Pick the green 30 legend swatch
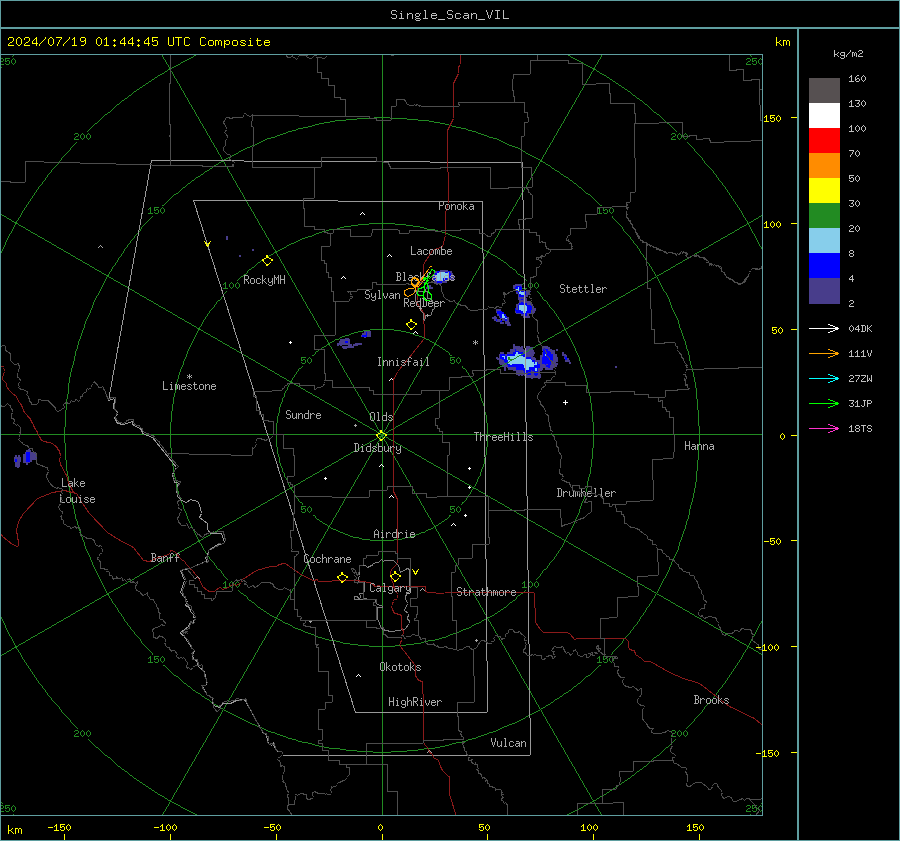This screenshot has width=900, height=841. click(824, 215)
